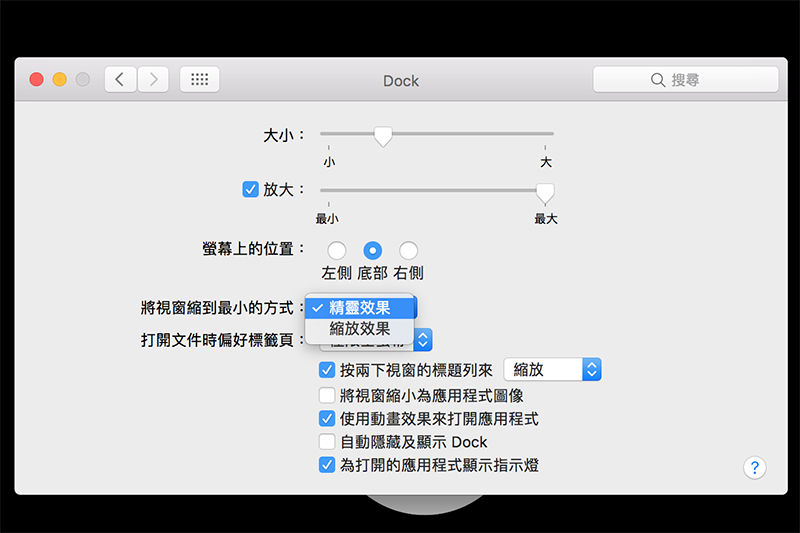The image size is (800, 533).
Task: Open the 縮放 title bar action dropdown
Action: (x=552, y=370)
